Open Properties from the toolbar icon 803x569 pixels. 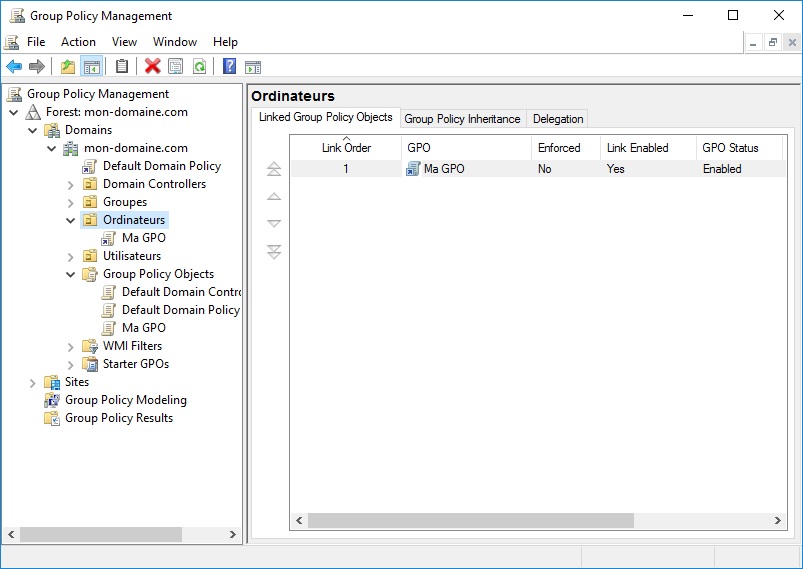[x=176, y=67]
